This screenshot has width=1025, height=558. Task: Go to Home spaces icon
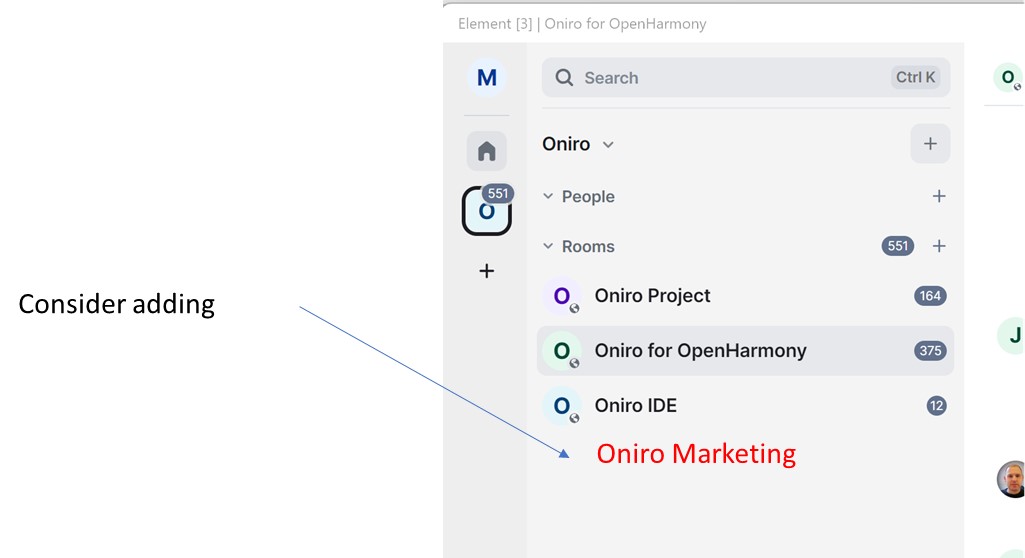(x=486, y=151)
